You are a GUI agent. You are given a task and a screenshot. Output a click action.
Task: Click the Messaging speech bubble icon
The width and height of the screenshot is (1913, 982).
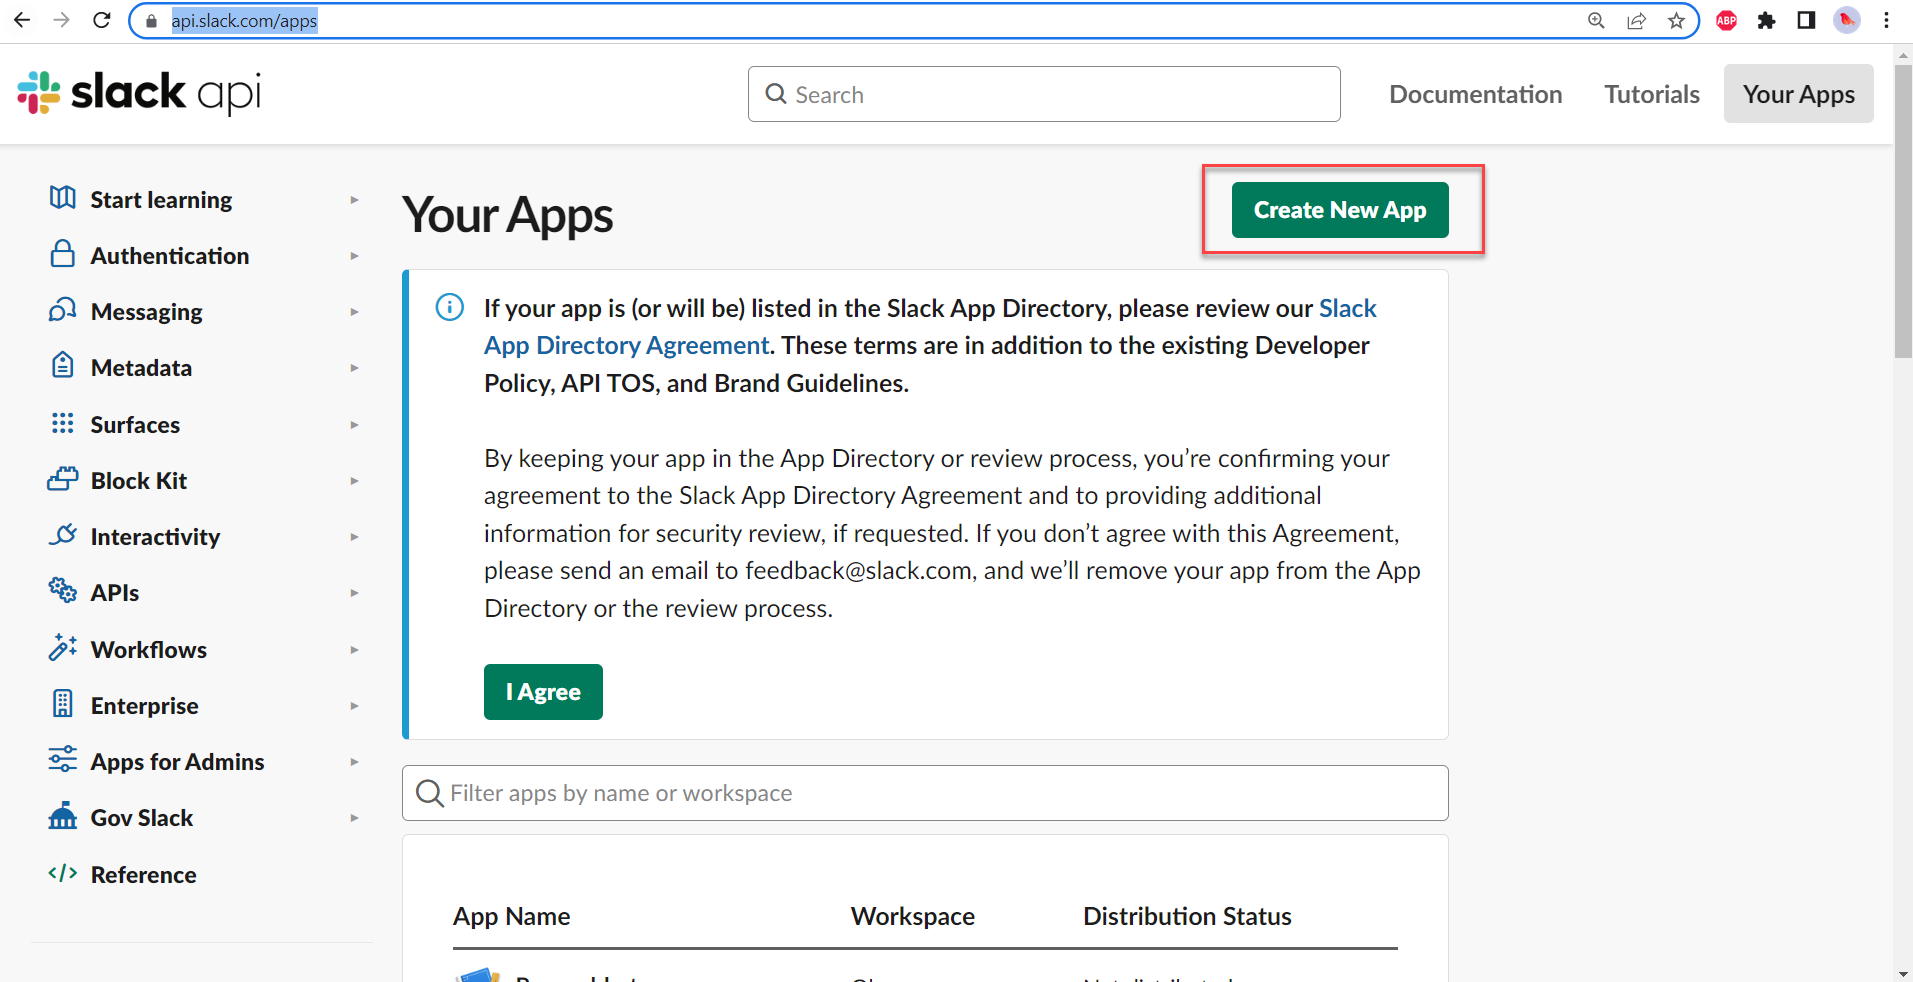click(62, 310)
